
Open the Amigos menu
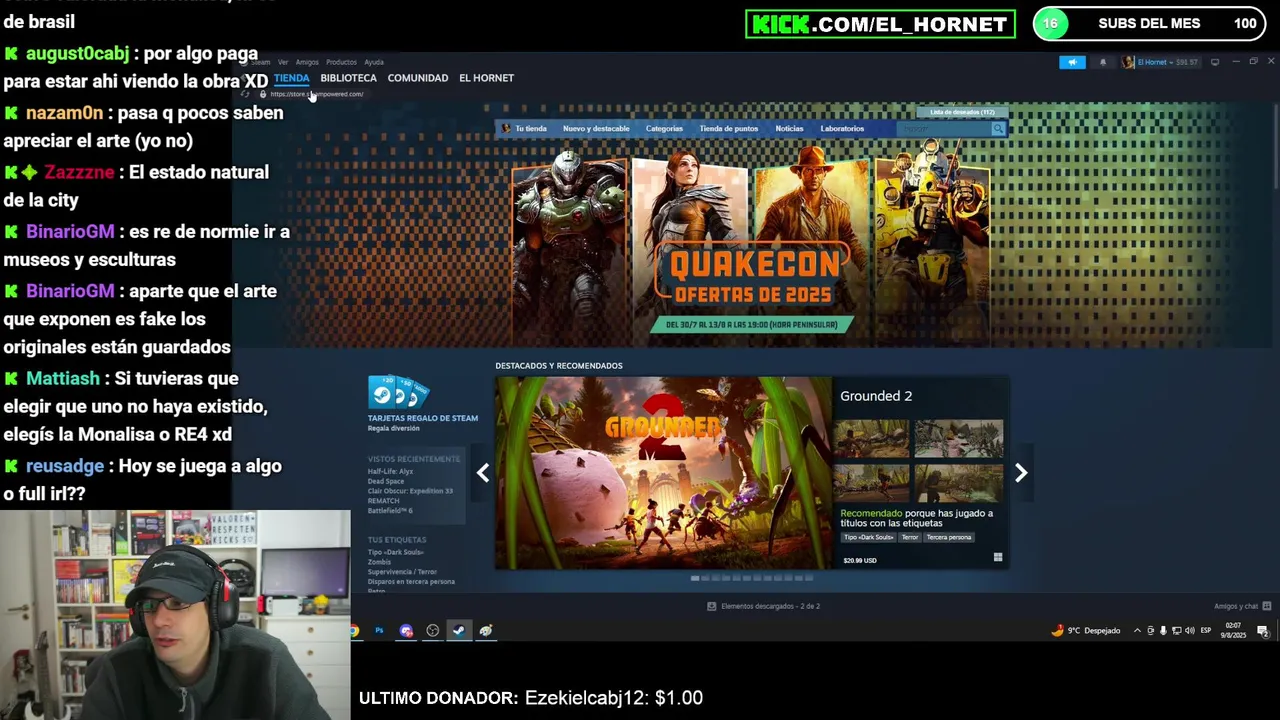pyautogui.click(x=307, y=62)
